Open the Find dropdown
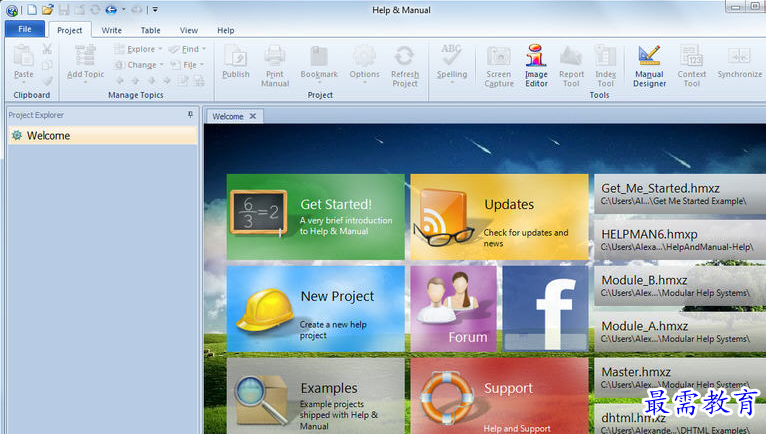Screen dimensions: 766x434 pos(188,49)
